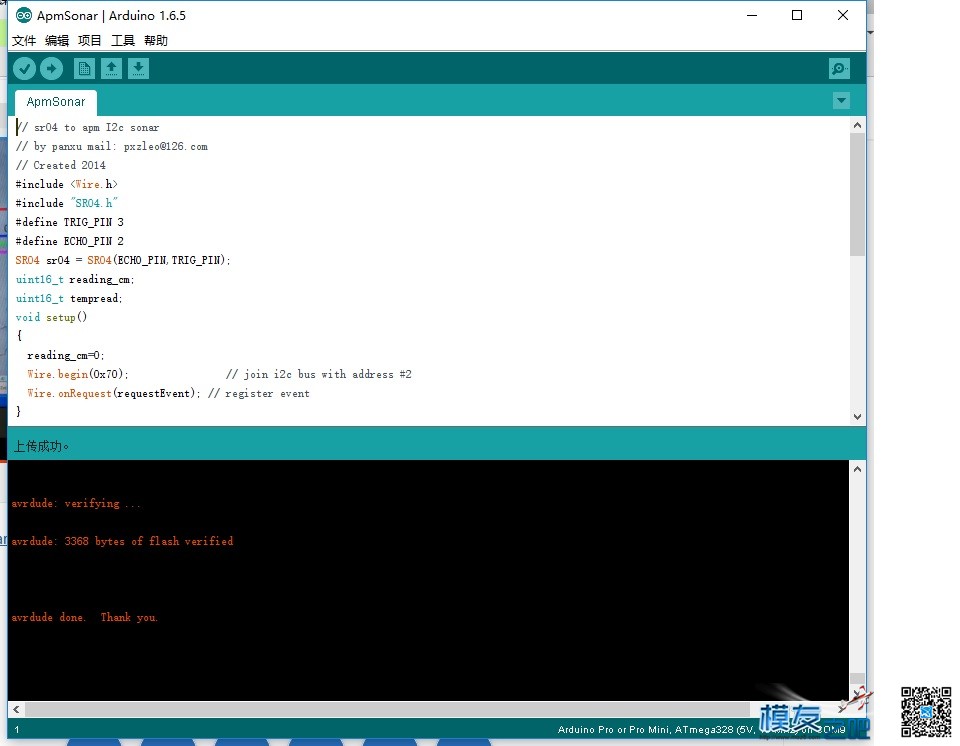The width and height of the screenshot is (960, 746).
Task: Upload the sketch with the arrow button
Action: 51,69
